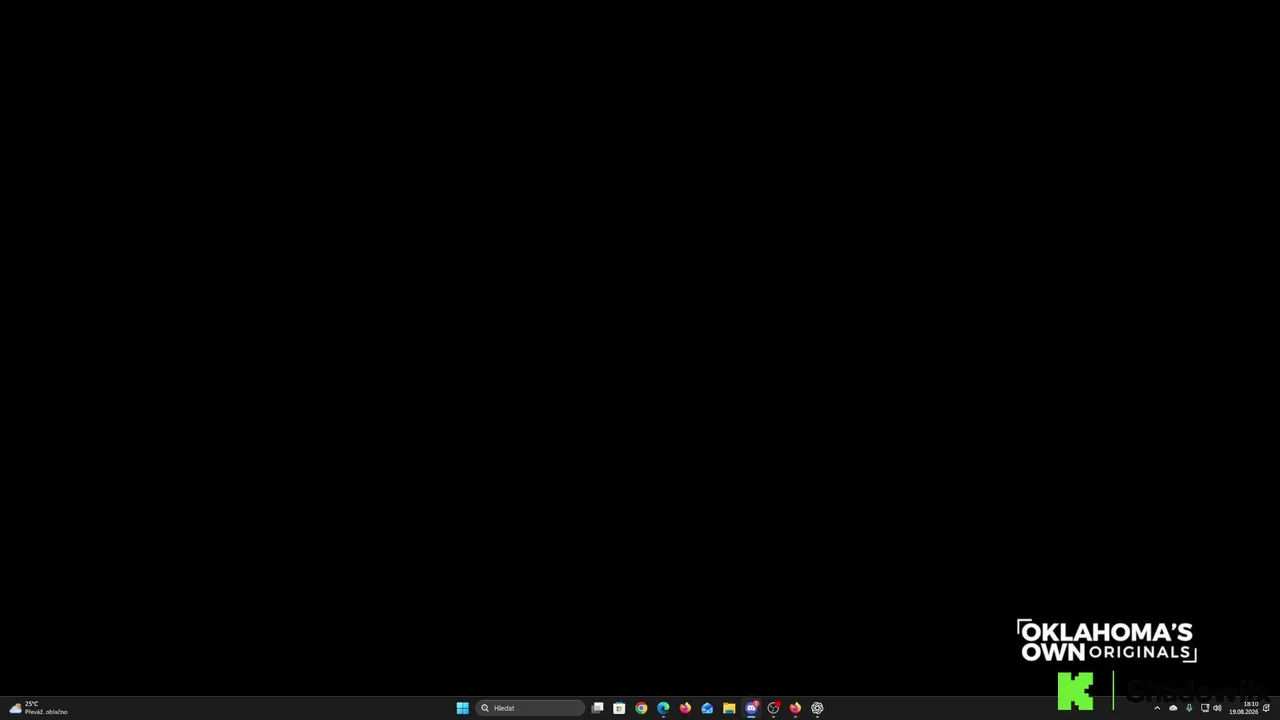Open network settings from tray icon
This screenshot has width=1280, height=720.
click(1204, 708)
